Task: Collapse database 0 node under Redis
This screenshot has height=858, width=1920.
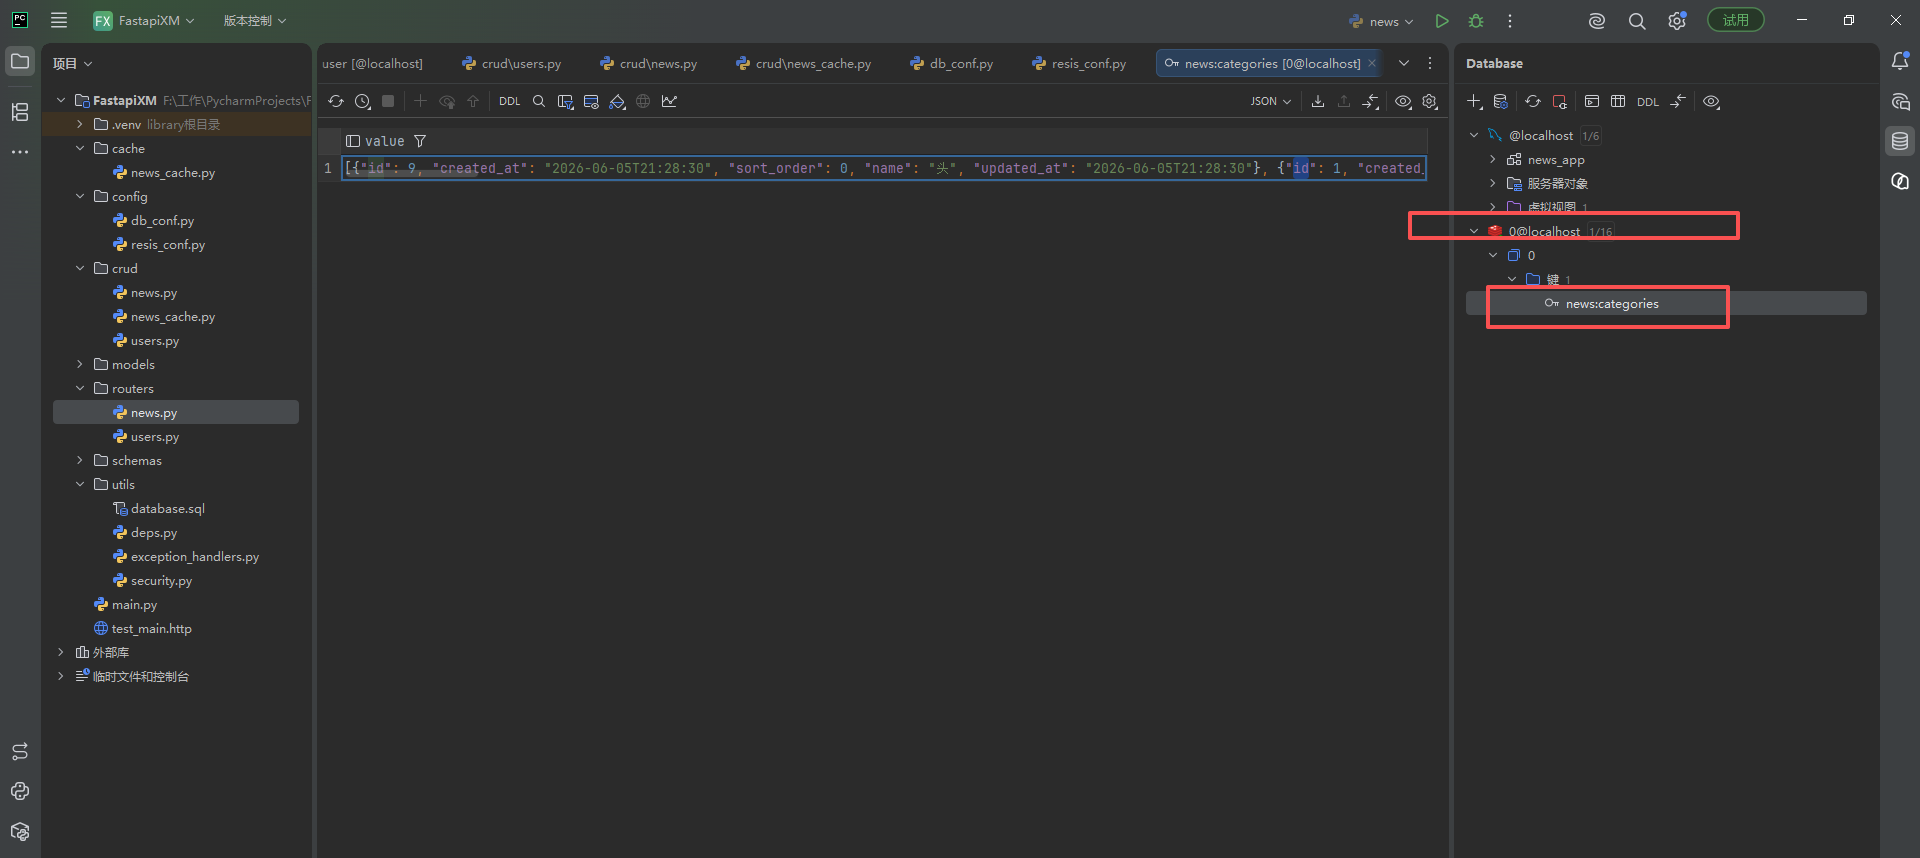Action: [1493, 255]
